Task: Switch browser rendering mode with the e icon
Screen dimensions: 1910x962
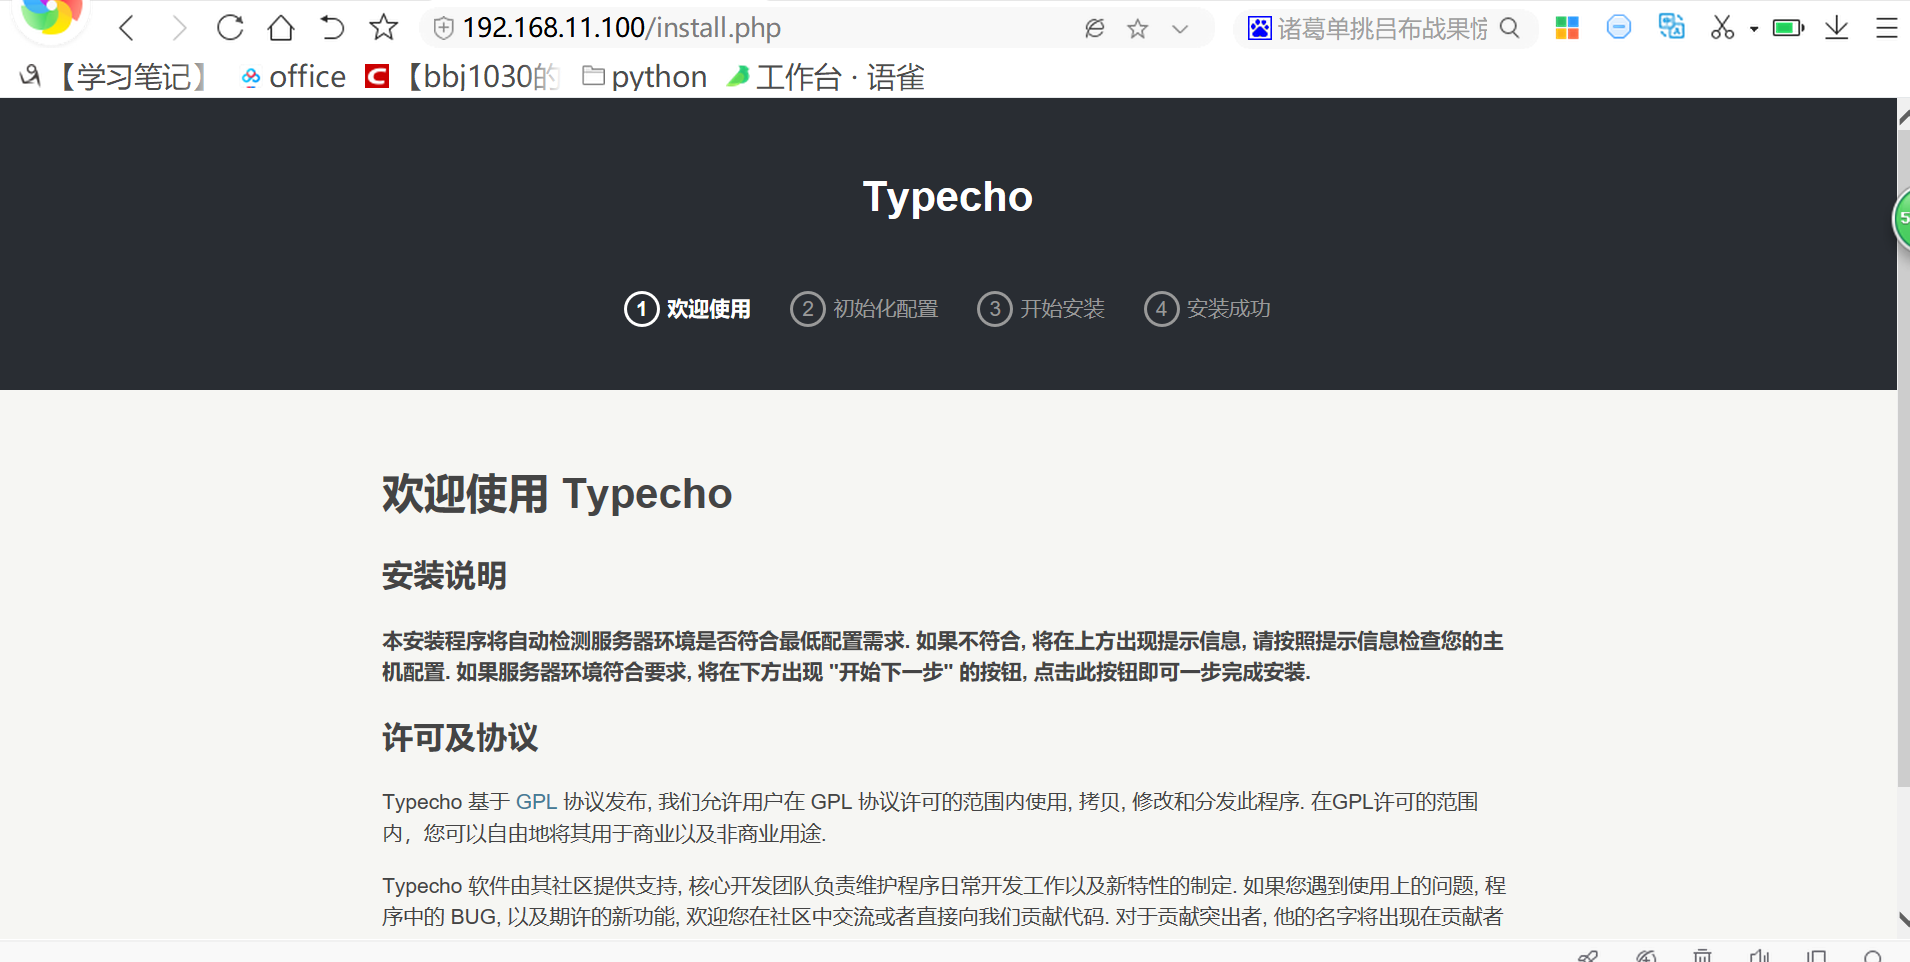Action: [x=1095, y=28]
